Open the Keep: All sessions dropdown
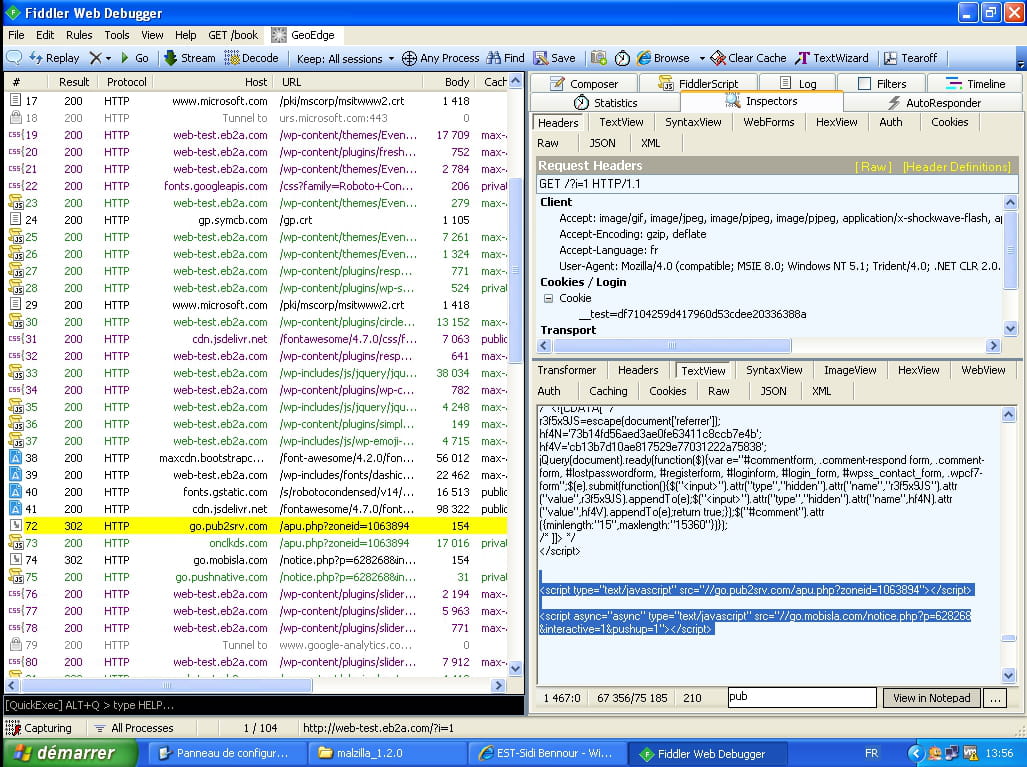The width and height of the screenshot is (1027, 767). tap(345, 58)
